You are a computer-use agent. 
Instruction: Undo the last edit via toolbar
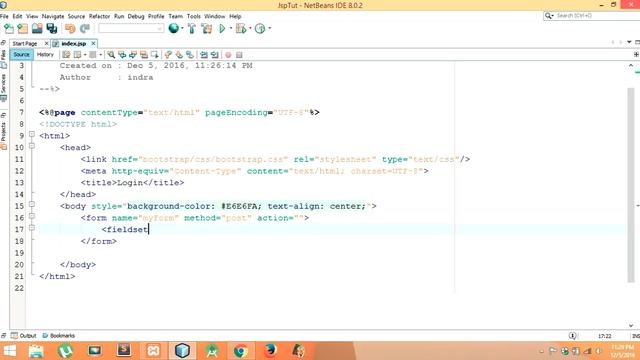pyautogui.click(x=70, y=29)
